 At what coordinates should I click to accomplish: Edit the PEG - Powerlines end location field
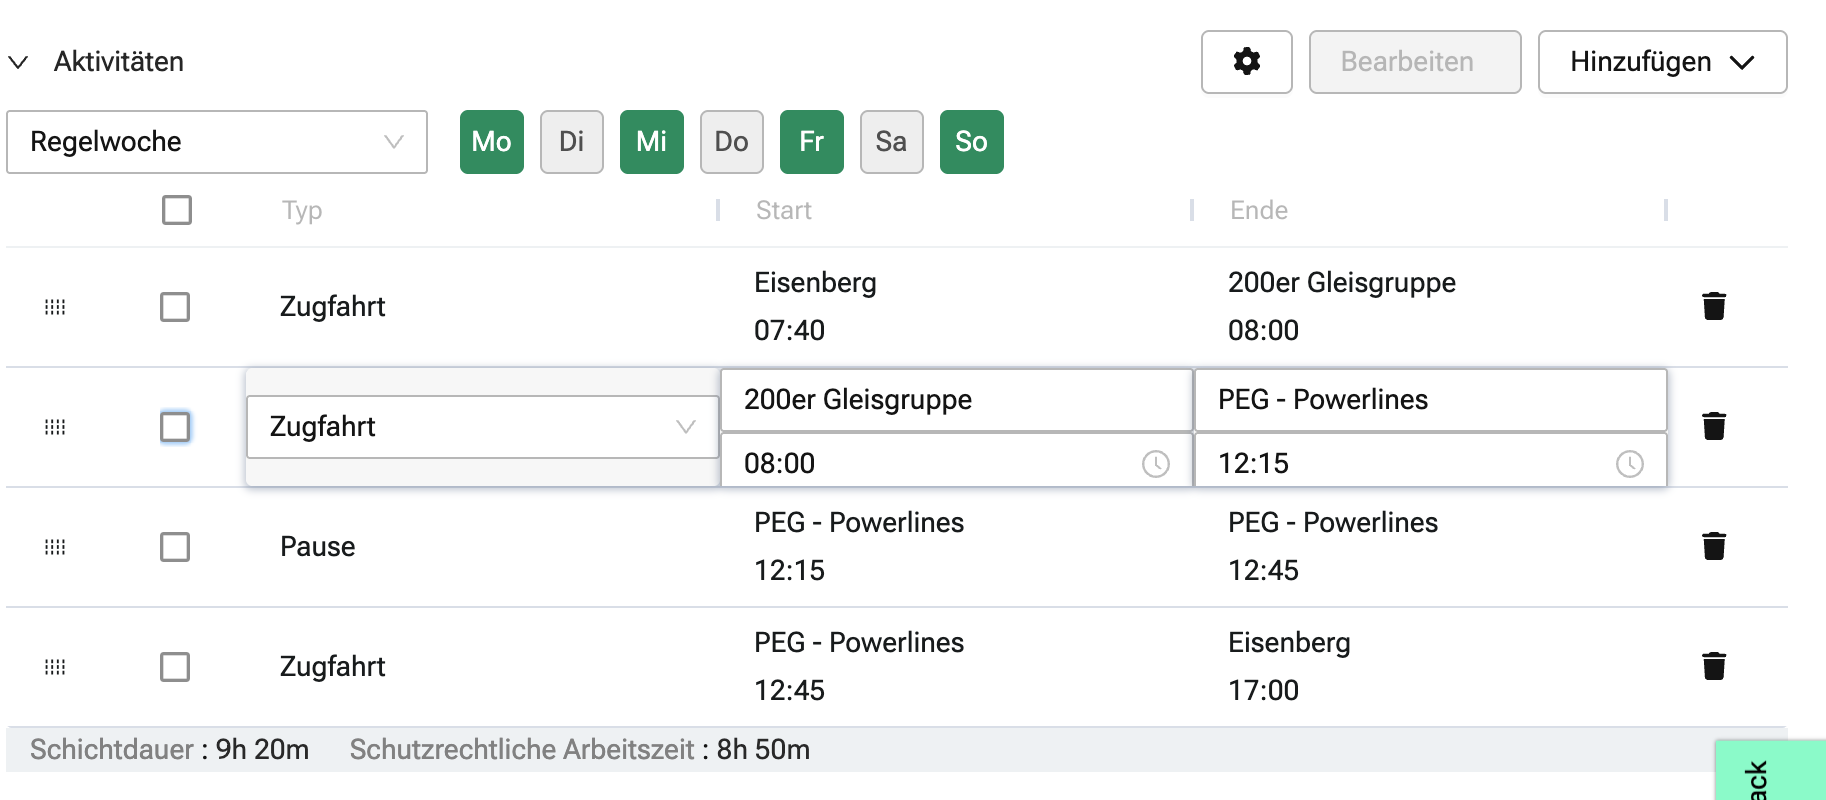tap(1430, 400)
